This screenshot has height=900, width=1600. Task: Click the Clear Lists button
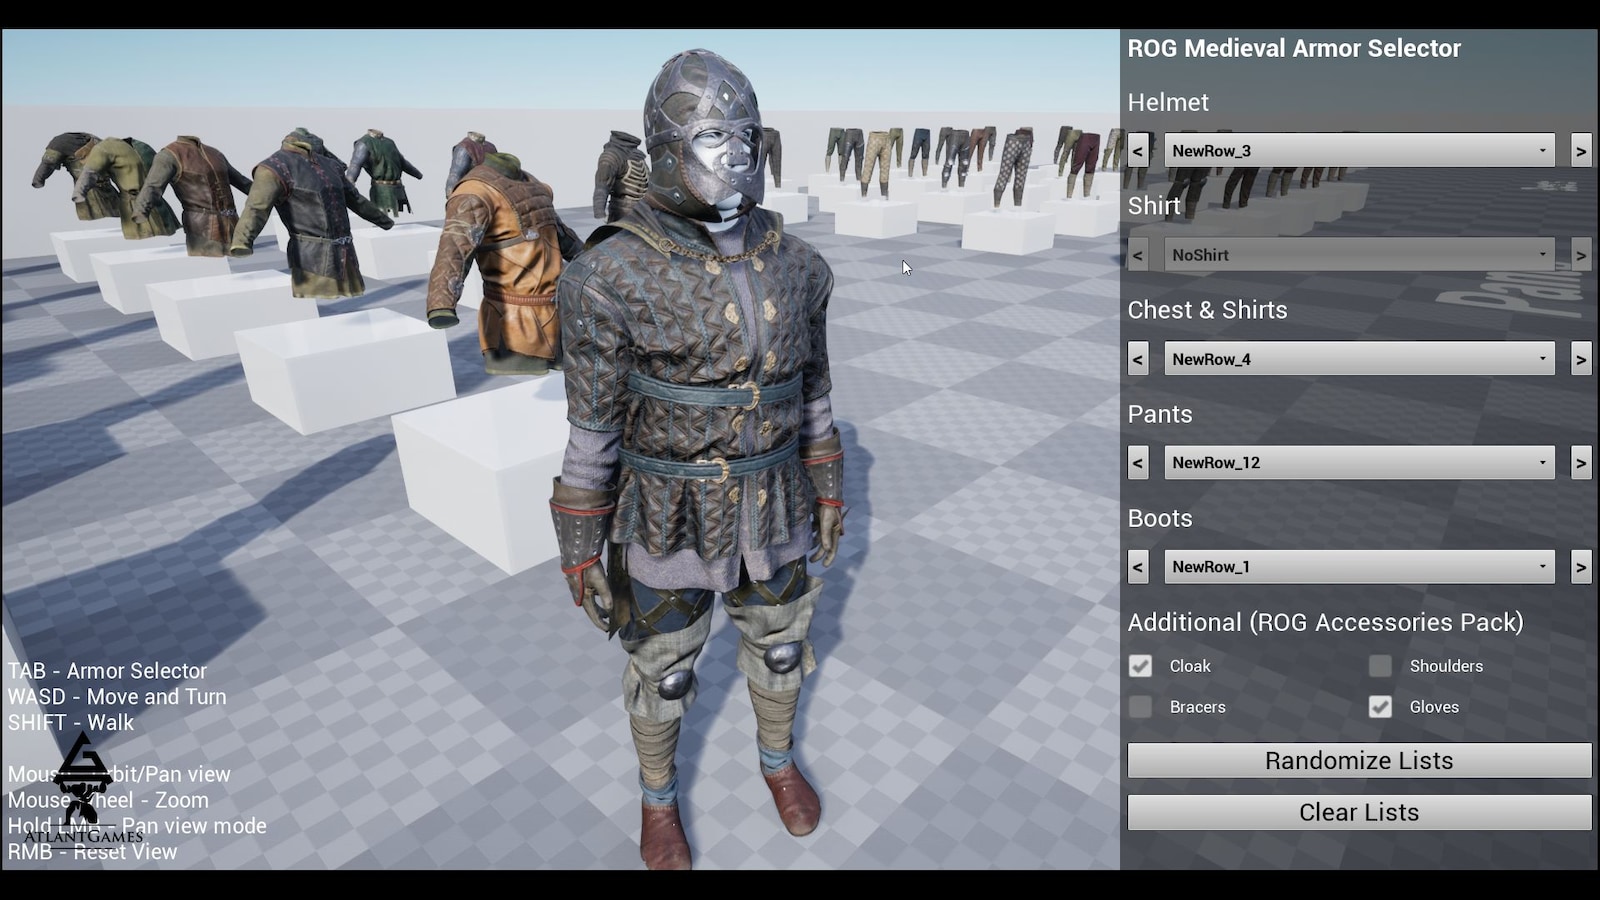point(1359,813)
